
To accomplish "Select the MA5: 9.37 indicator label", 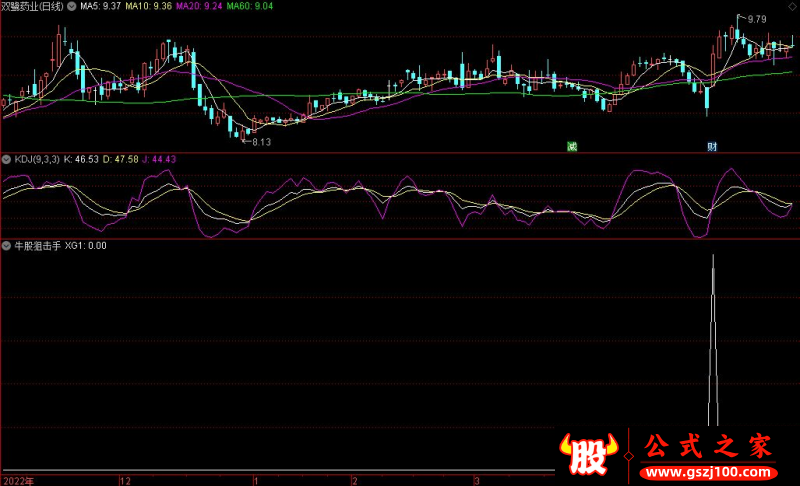I will tap(100, 6).
